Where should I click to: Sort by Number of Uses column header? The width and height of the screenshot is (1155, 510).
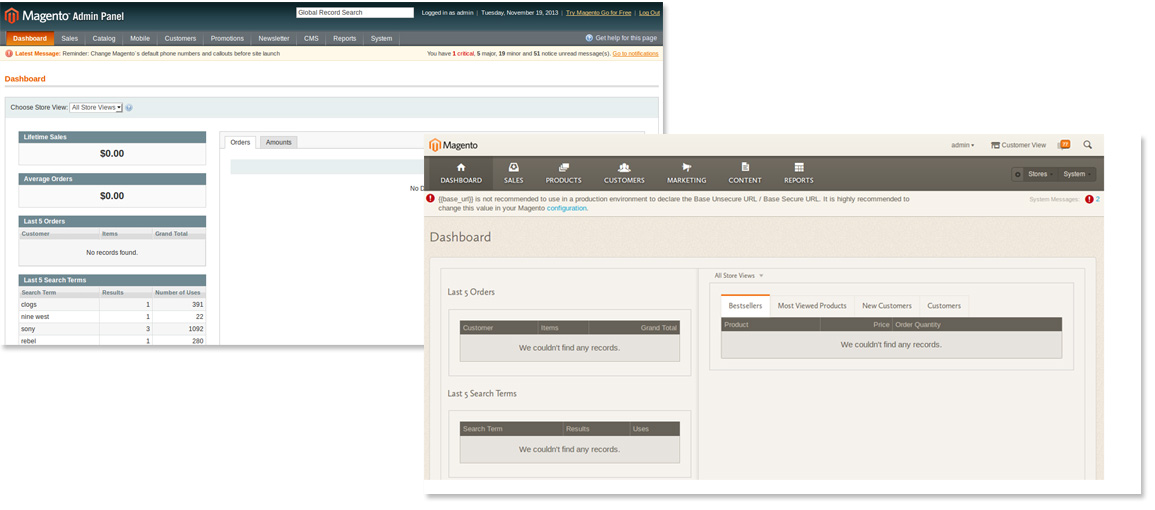tap(178, 293)
